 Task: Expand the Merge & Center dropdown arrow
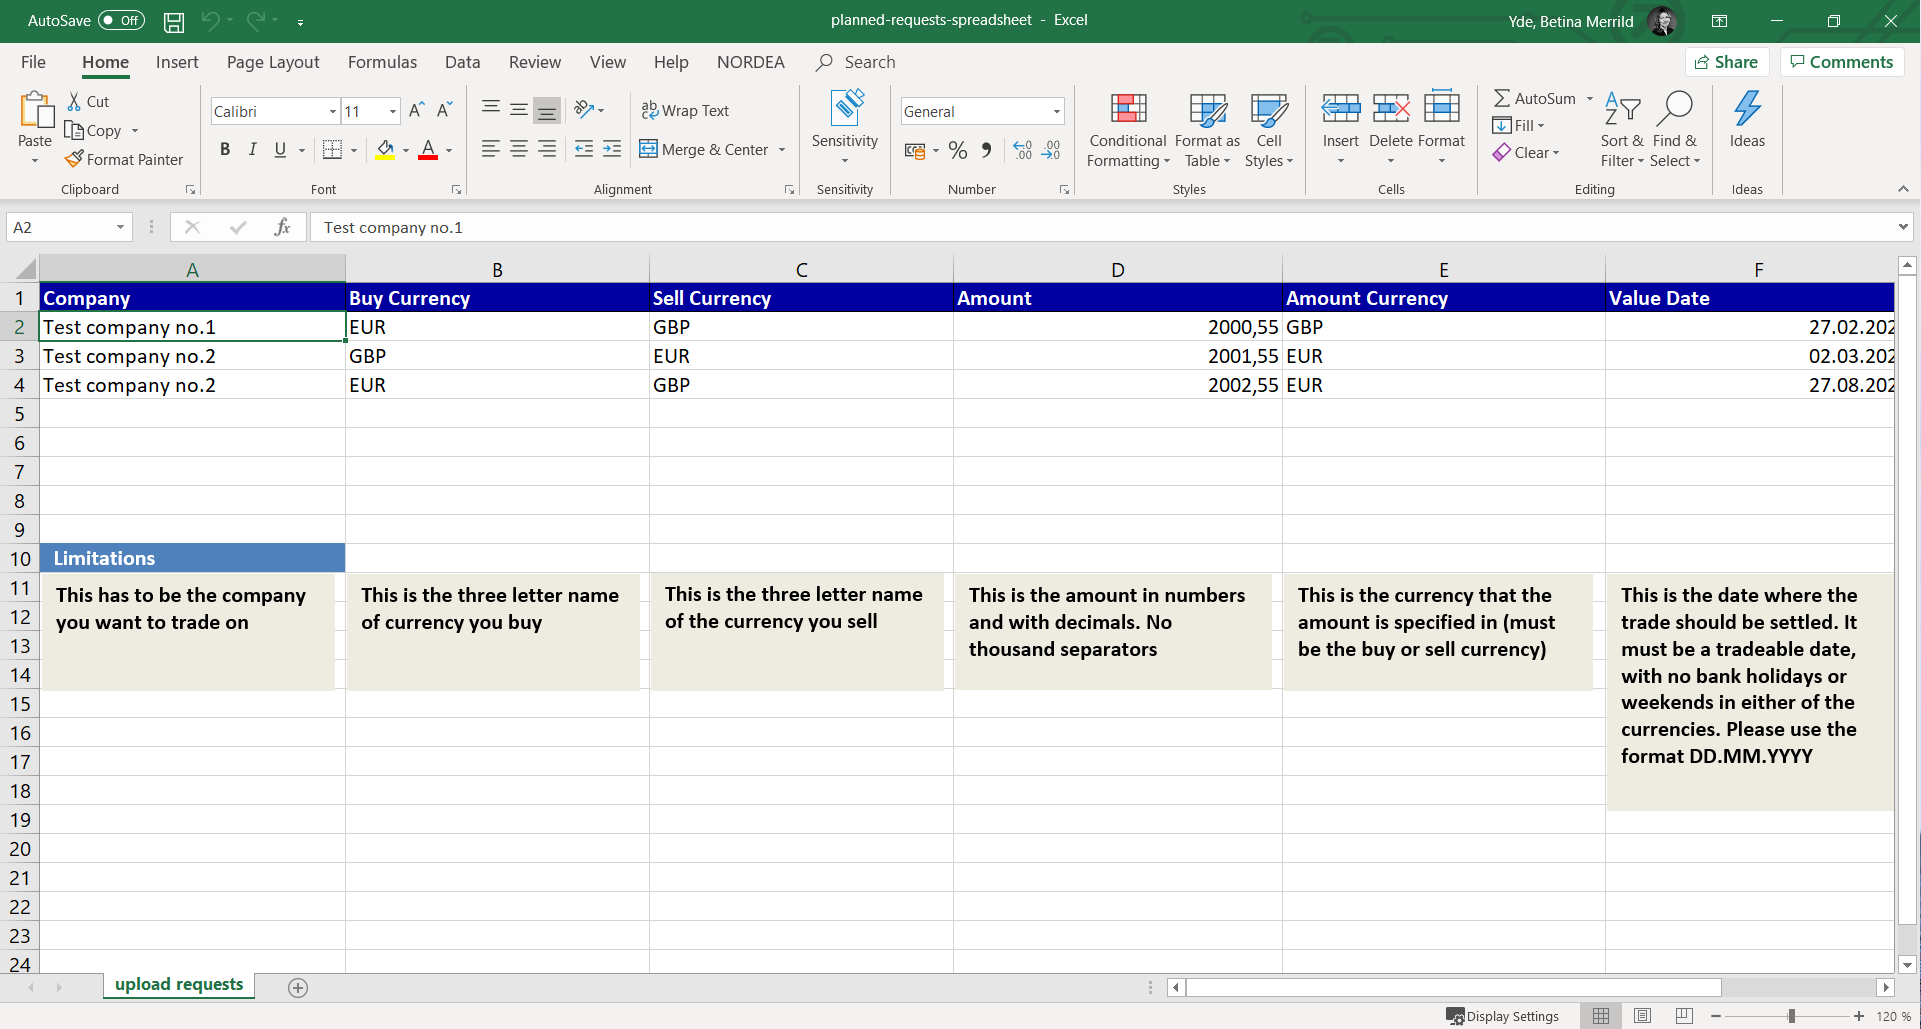[782, 150]
